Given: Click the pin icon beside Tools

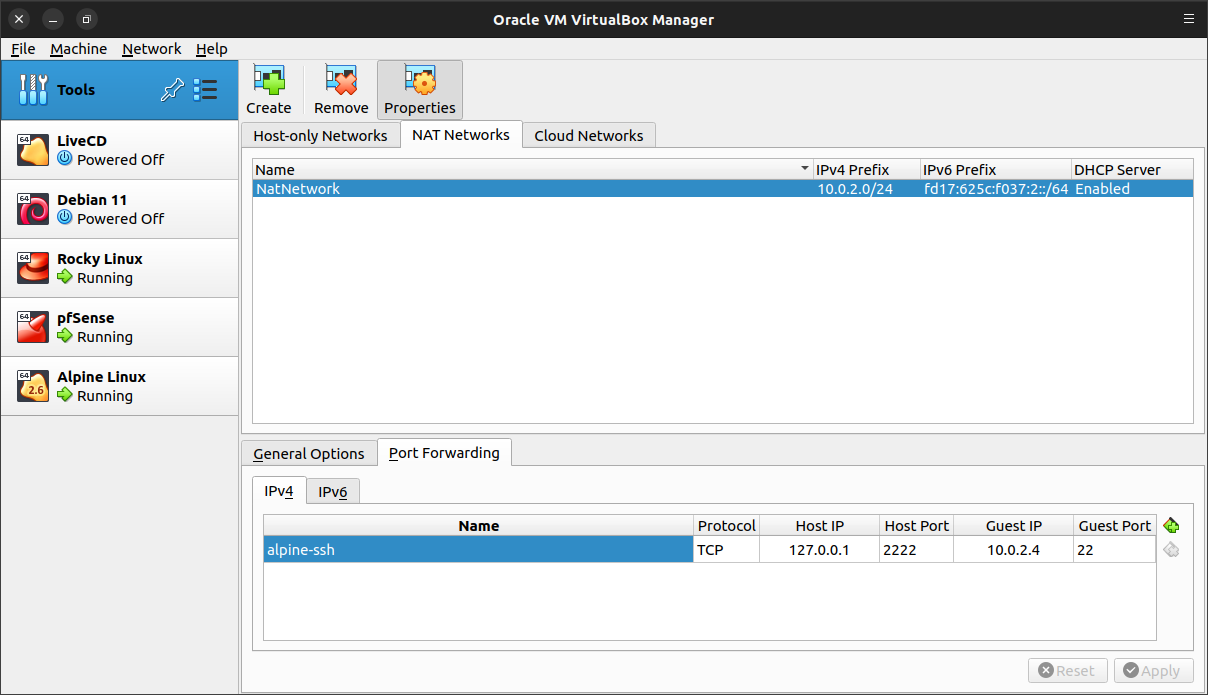Looking at the screenshot, I should (172, 90).
